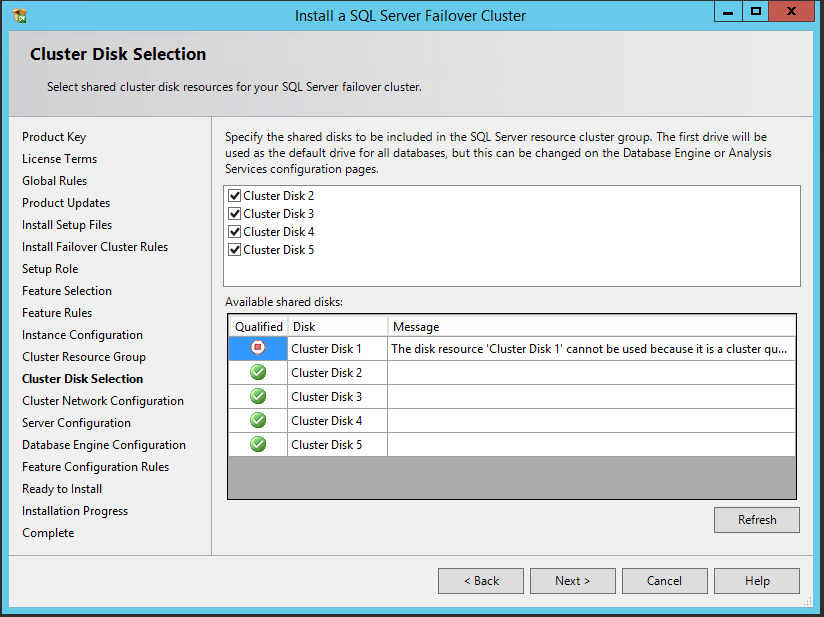The height and width of the screenshot is (617, 824).
Task: Proceed with the Next > button
Action: [x=573, y=581]
